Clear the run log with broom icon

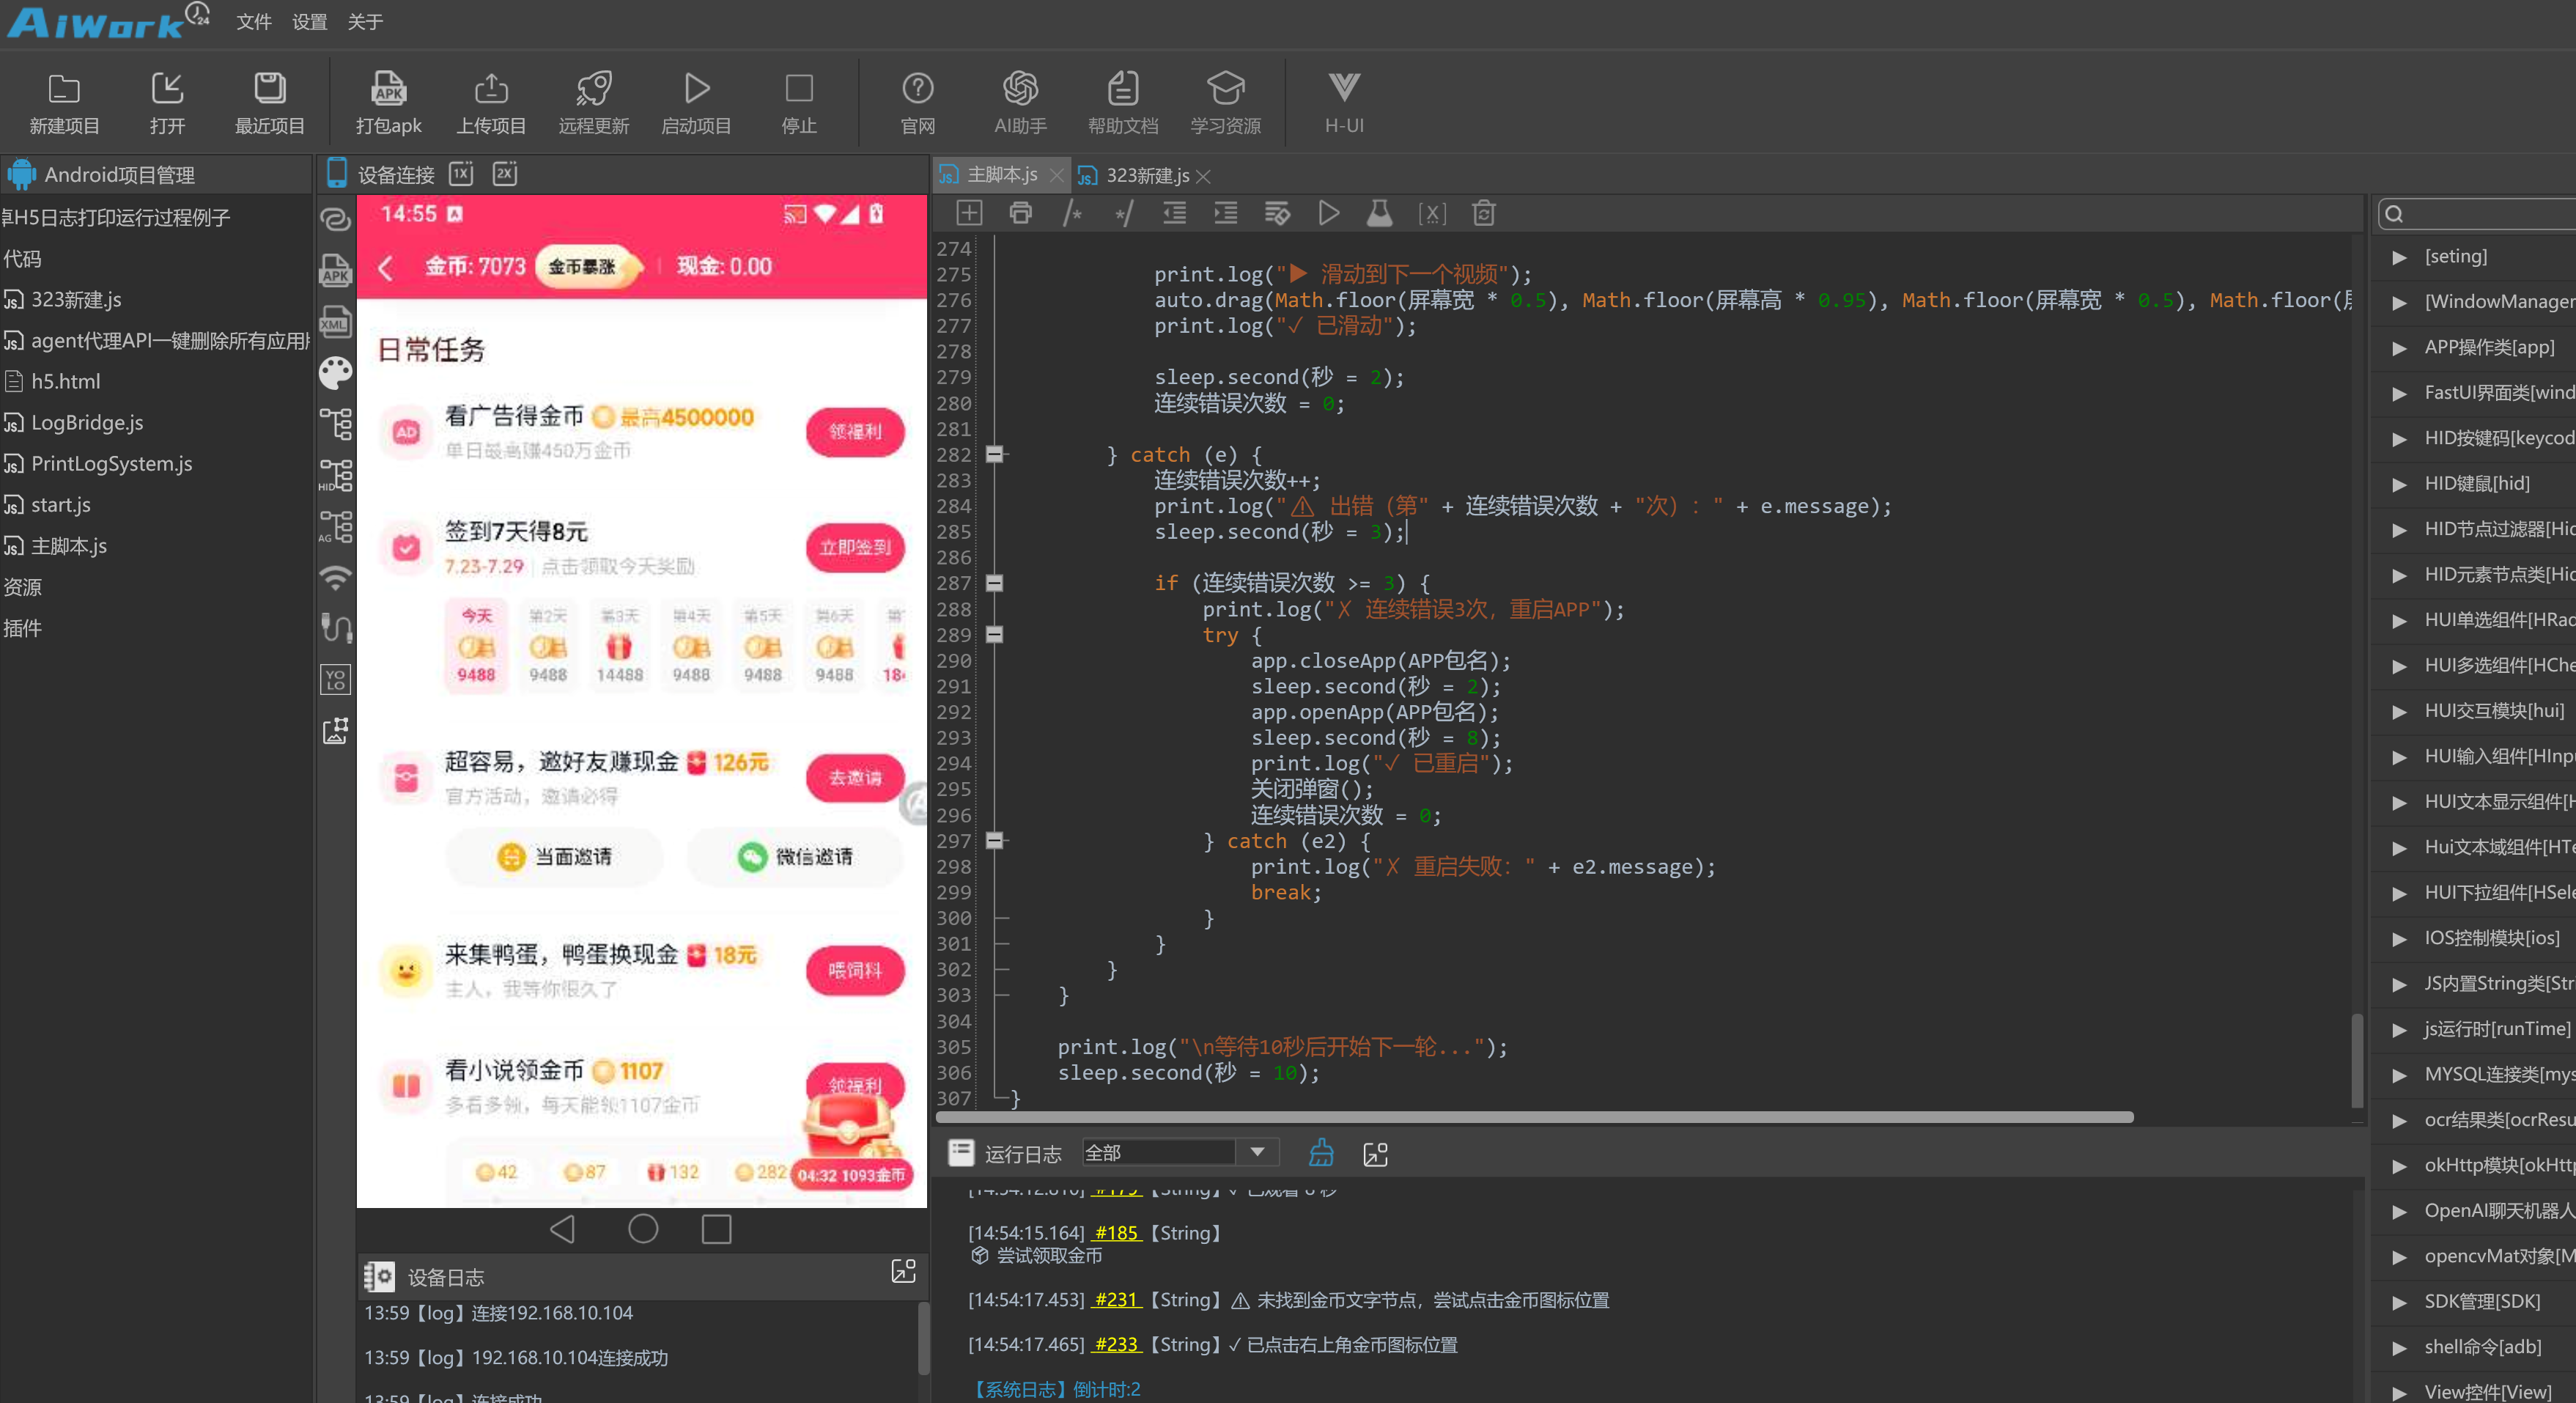pos(1321,1153)
